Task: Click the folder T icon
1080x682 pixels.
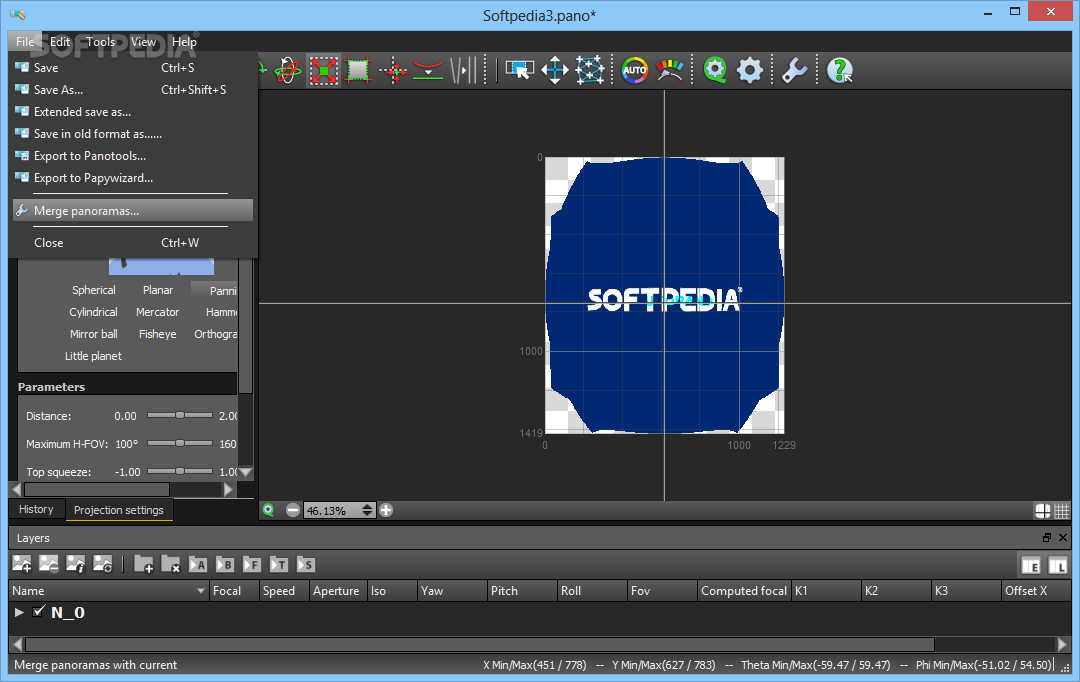Action: (278, 564)
